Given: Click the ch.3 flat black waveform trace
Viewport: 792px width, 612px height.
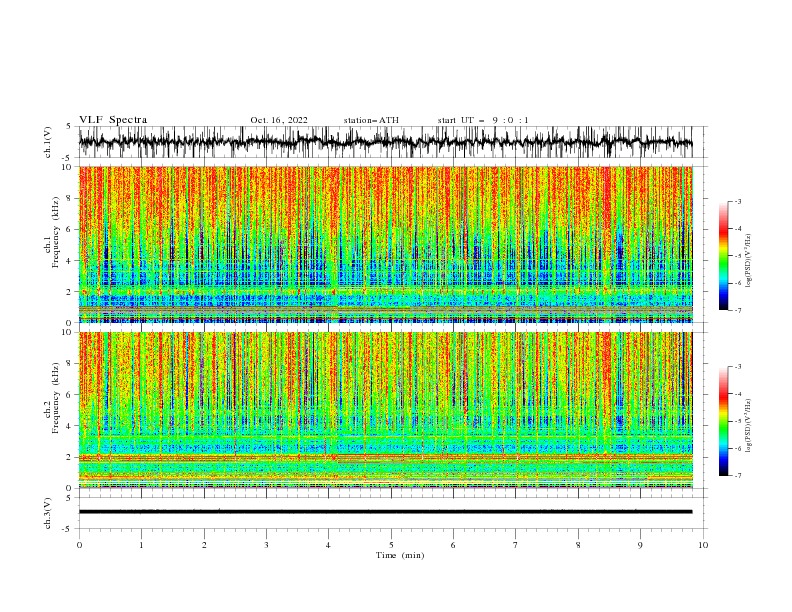Looking at the screenshot, I should tap(385, 512).
